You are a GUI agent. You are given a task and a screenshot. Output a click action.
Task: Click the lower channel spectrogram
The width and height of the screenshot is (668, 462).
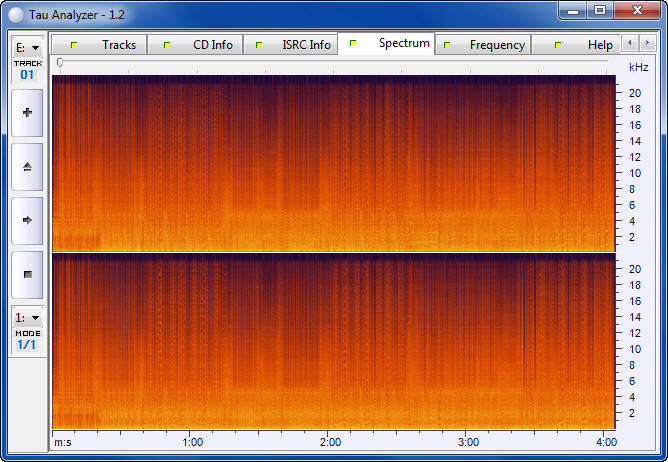point(332,341)
